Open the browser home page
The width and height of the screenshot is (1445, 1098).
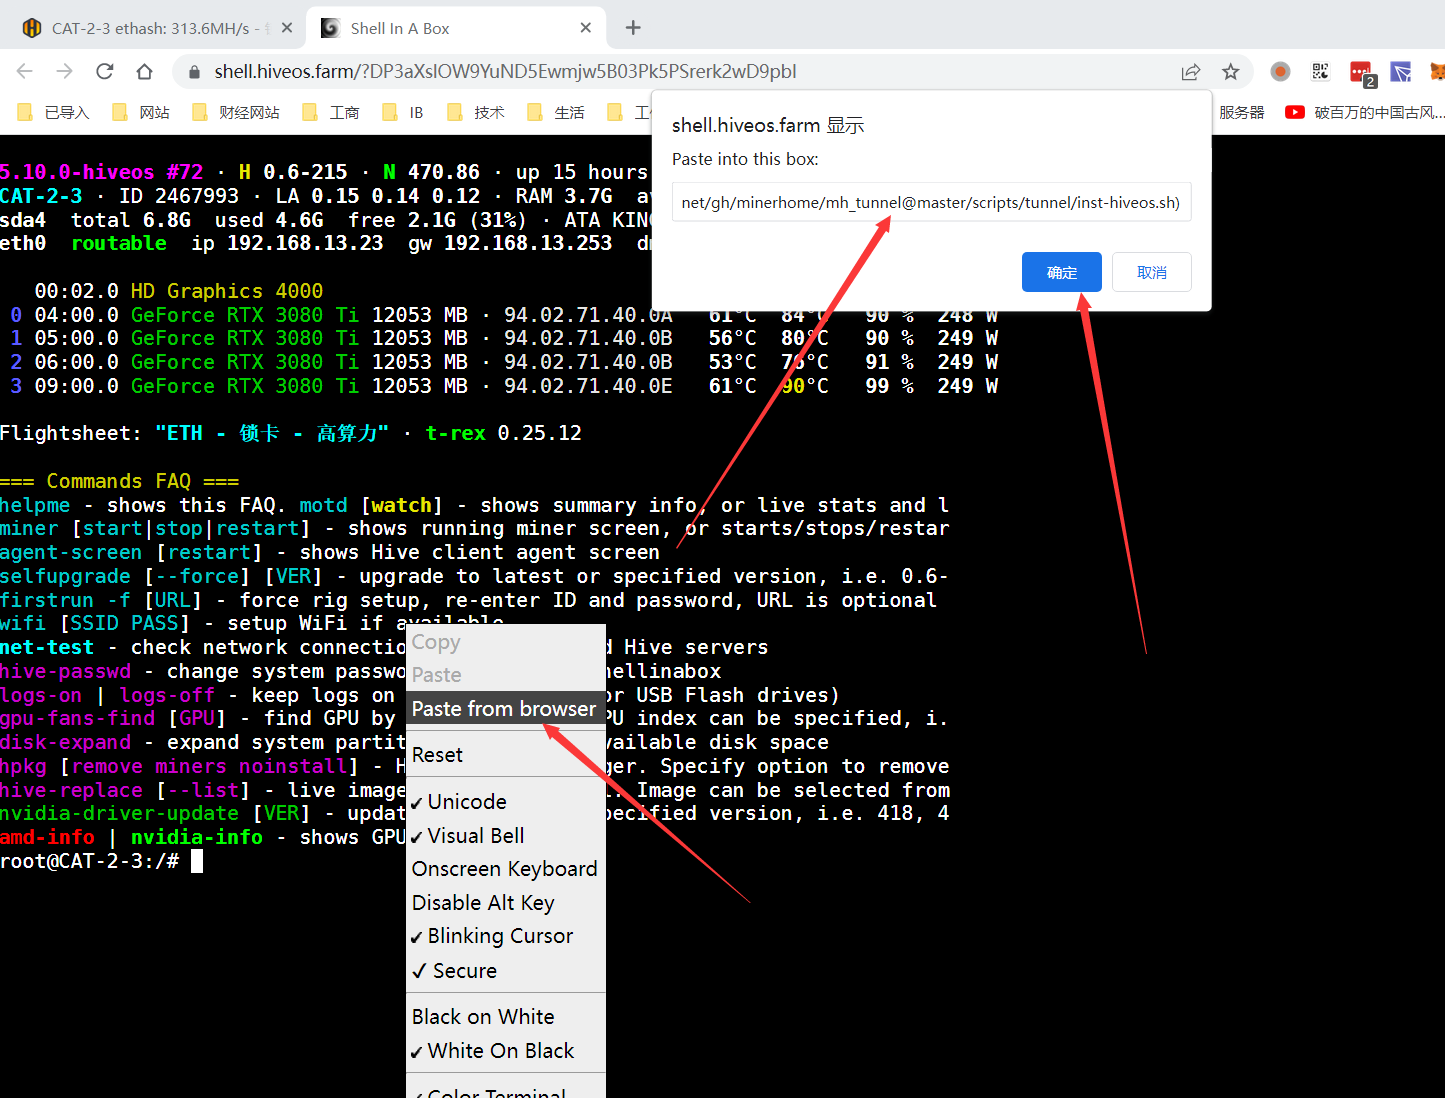tap(145, 71)
